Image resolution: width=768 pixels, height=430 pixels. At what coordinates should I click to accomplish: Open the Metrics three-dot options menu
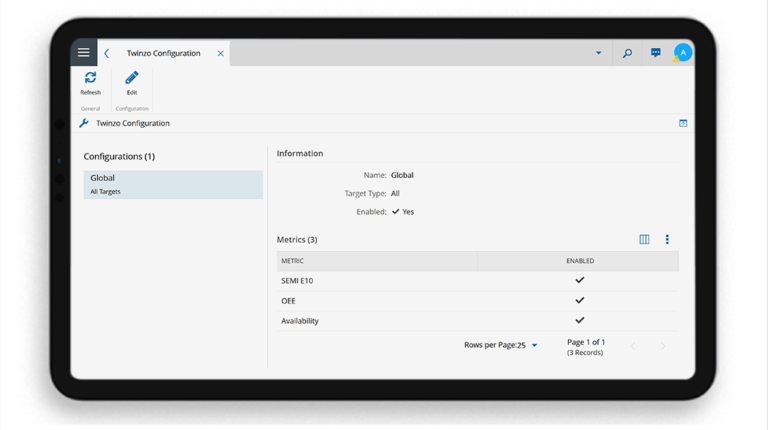(667, 240)
